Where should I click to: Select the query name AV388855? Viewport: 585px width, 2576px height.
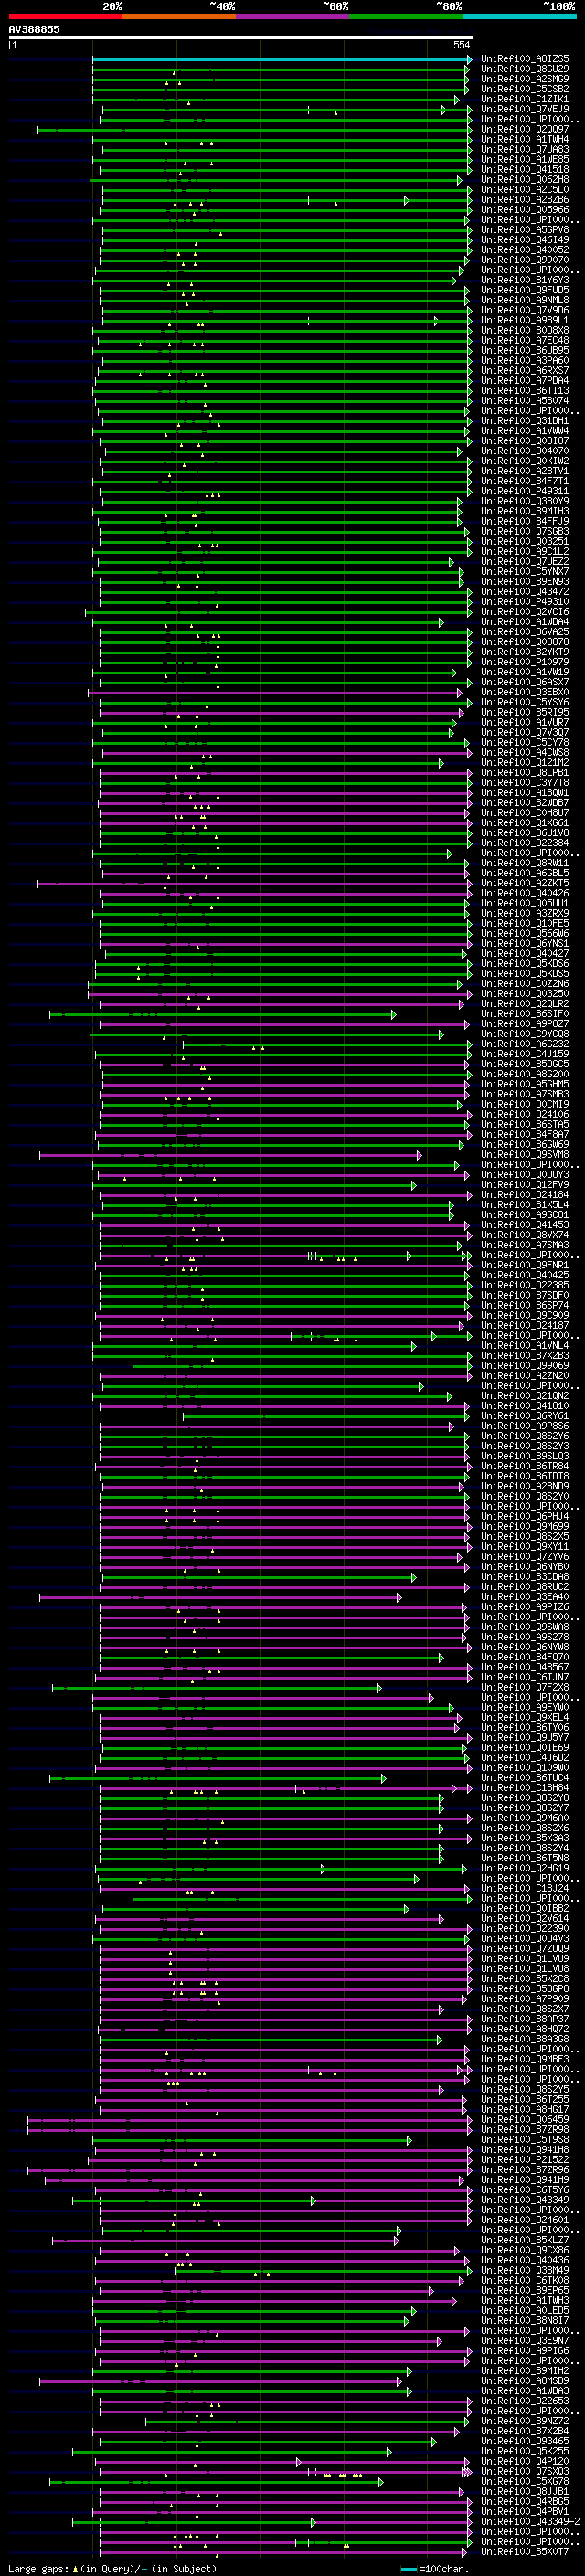coord(34,29)
